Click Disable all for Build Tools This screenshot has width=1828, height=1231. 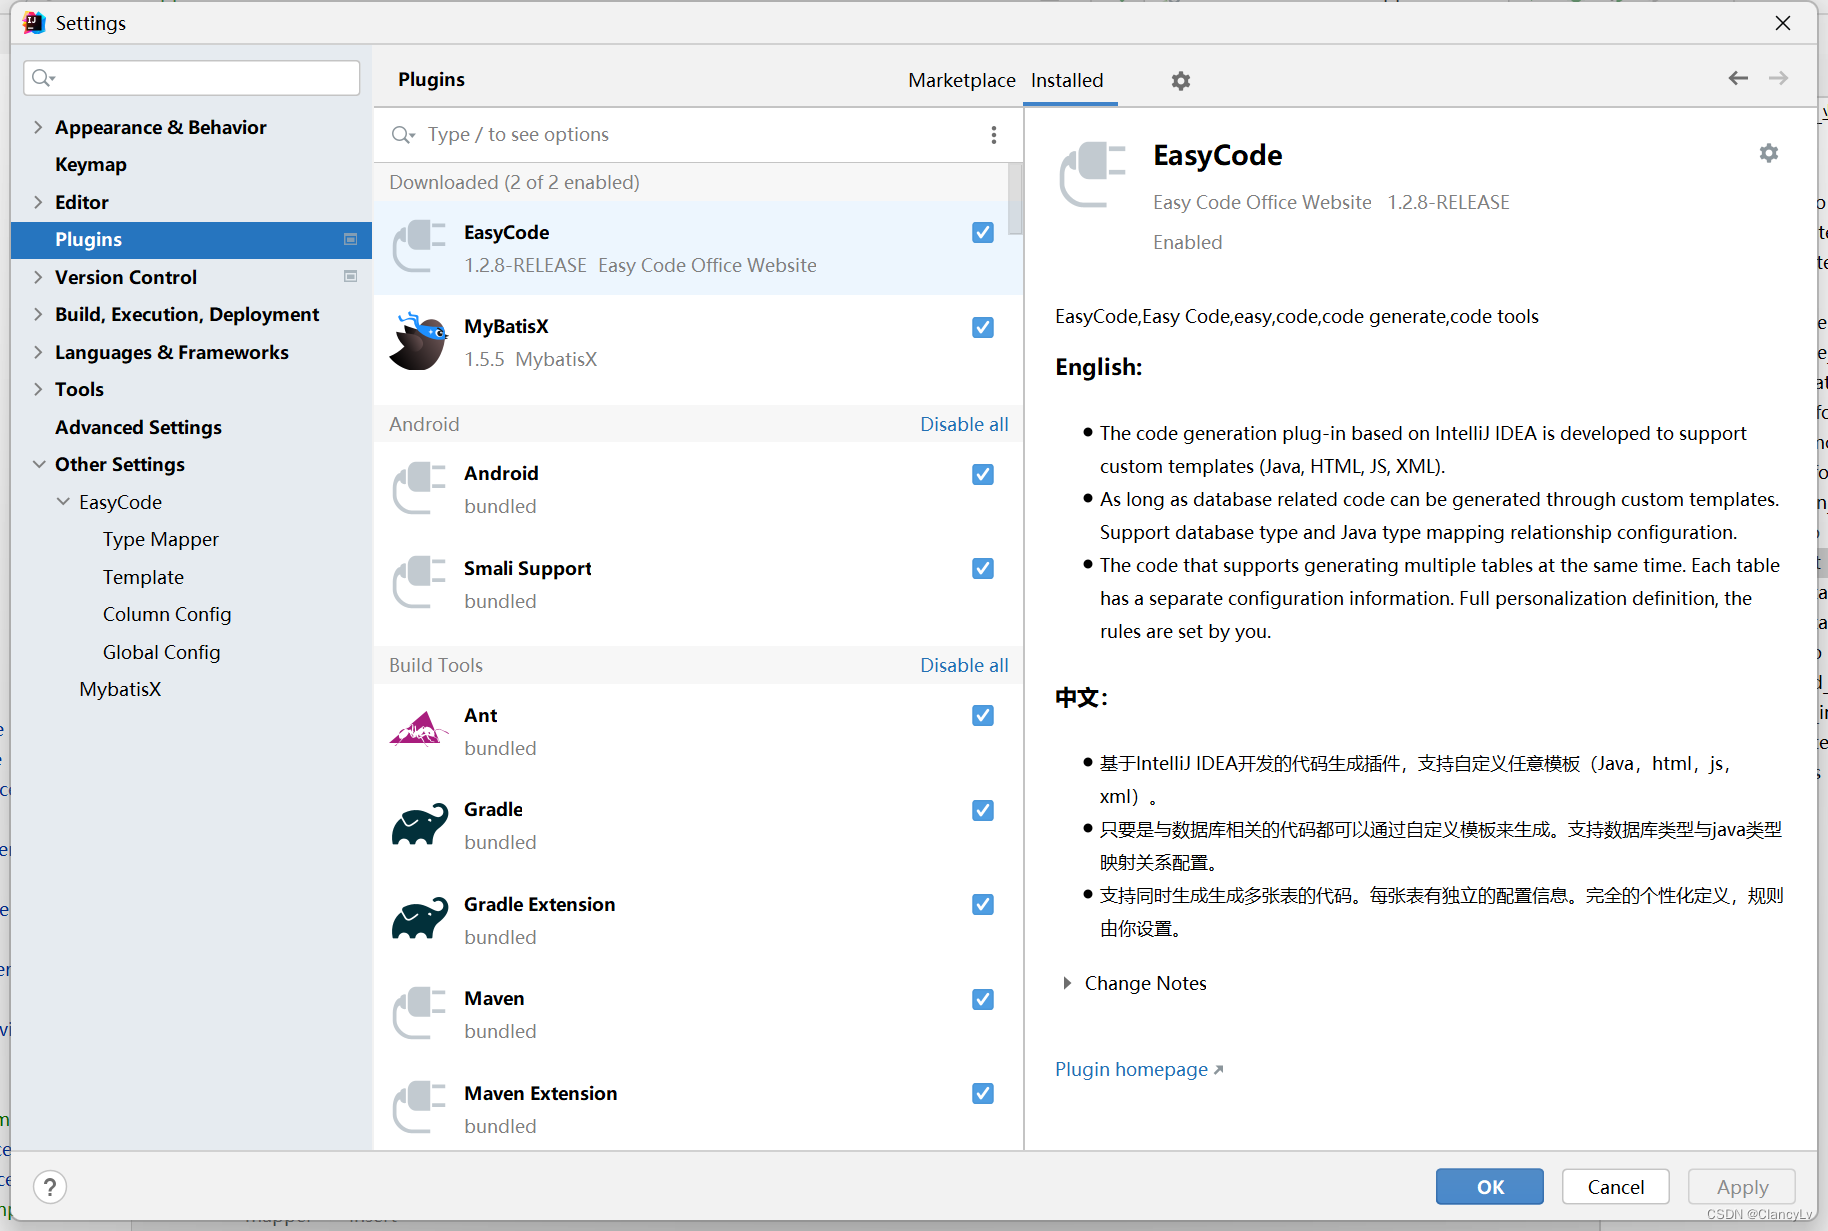point(964,665)
